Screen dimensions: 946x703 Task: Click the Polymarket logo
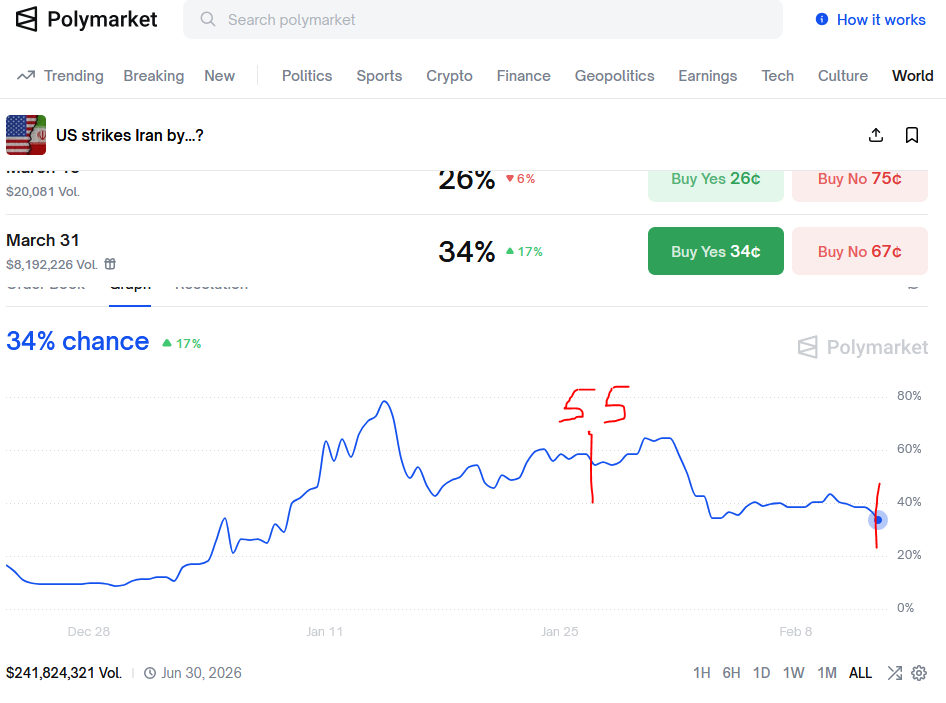86,19
